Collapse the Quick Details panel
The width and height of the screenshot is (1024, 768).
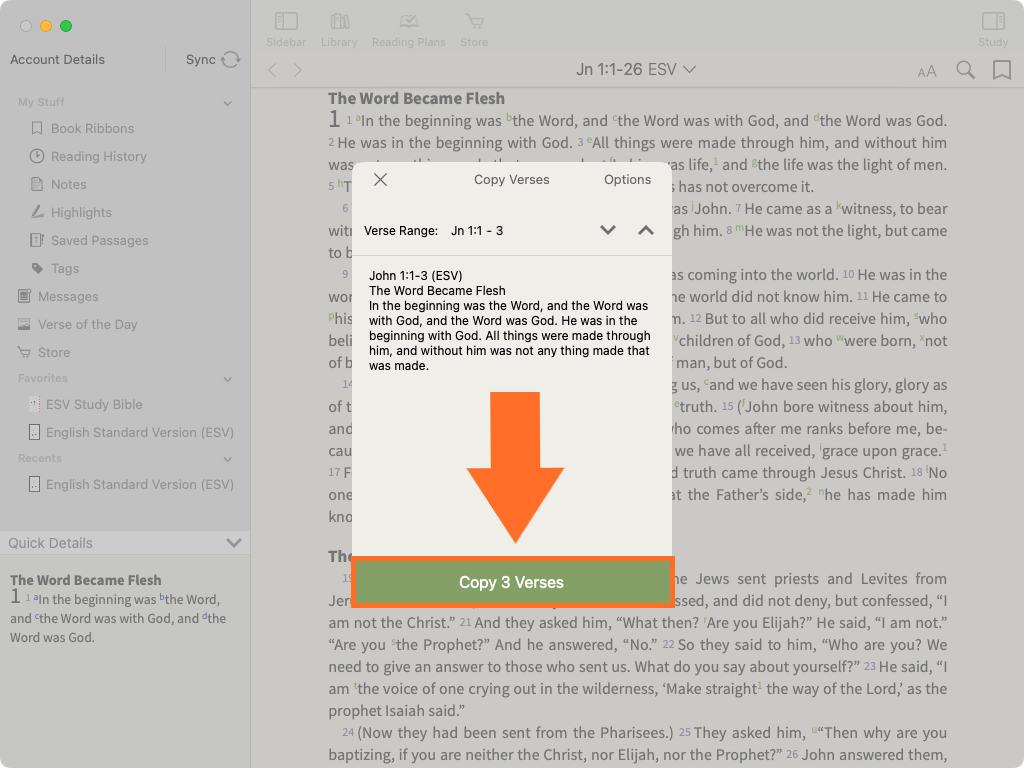pos(234,543)
